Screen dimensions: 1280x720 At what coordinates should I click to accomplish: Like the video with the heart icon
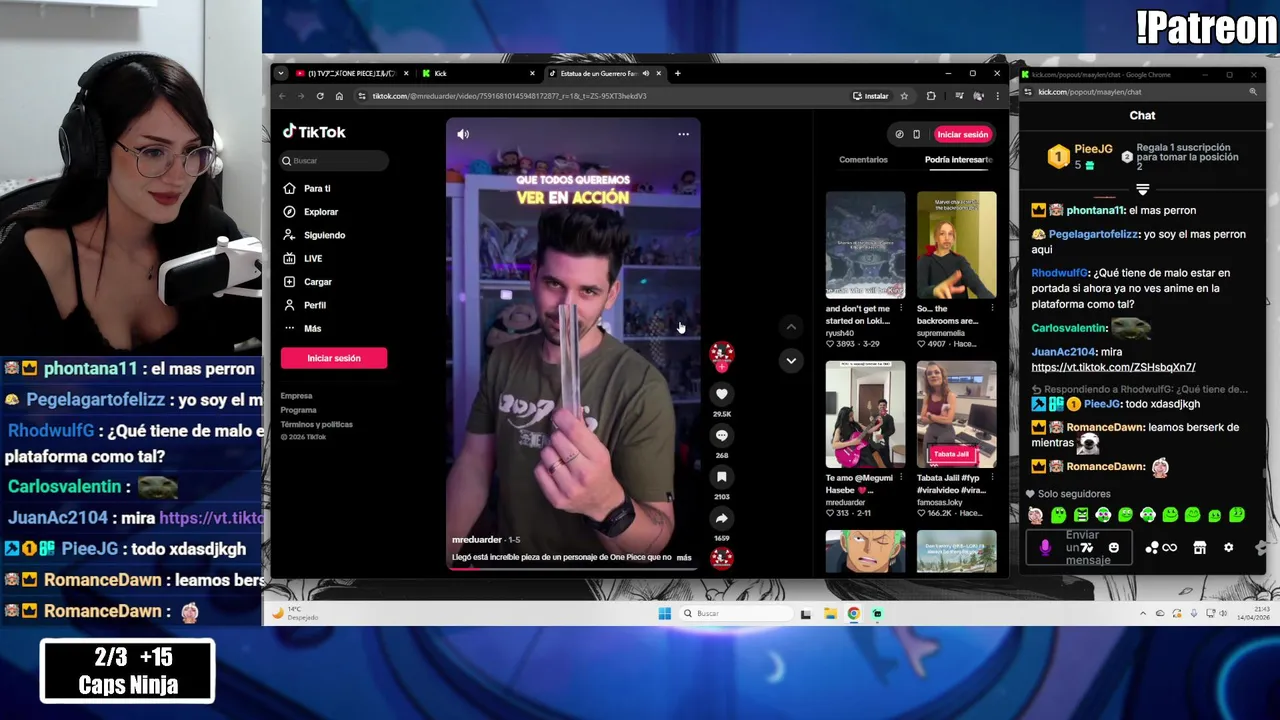[x=721, y=394]
